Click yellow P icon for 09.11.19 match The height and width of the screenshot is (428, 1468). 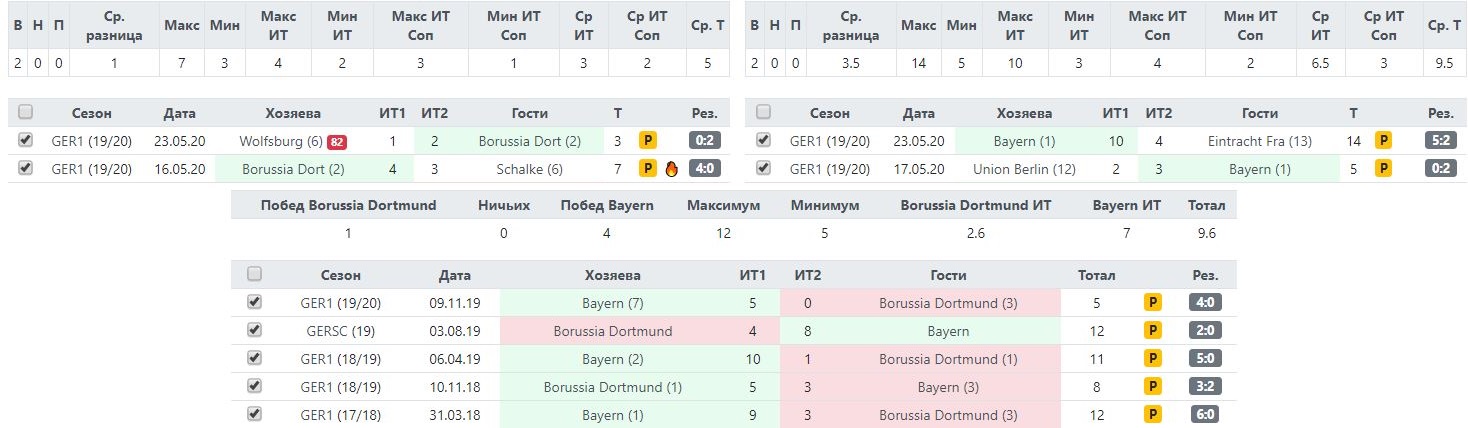tap(1153, 302)
